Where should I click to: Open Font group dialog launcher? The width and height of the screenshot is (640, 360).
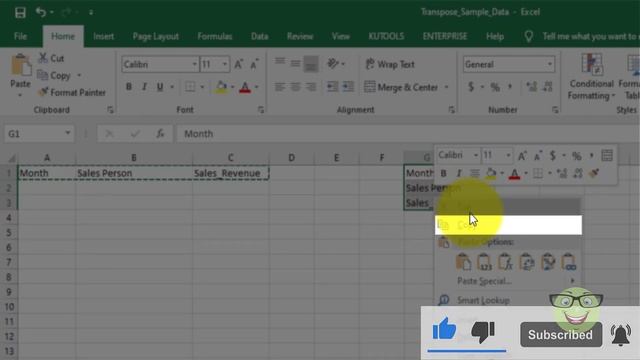pos(261,110)
